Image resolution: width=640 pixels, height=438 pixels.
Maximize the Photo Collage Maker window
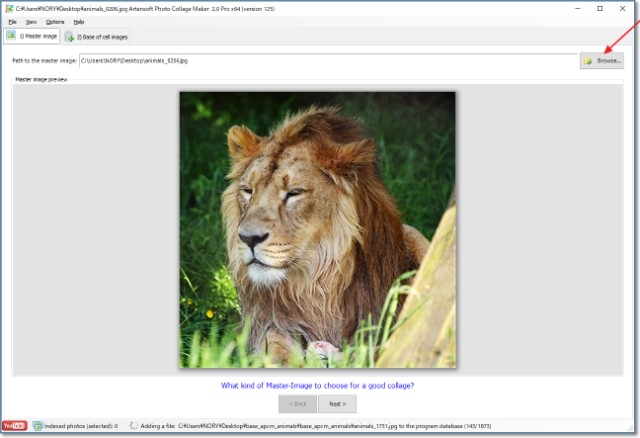[x=599, y=8]
